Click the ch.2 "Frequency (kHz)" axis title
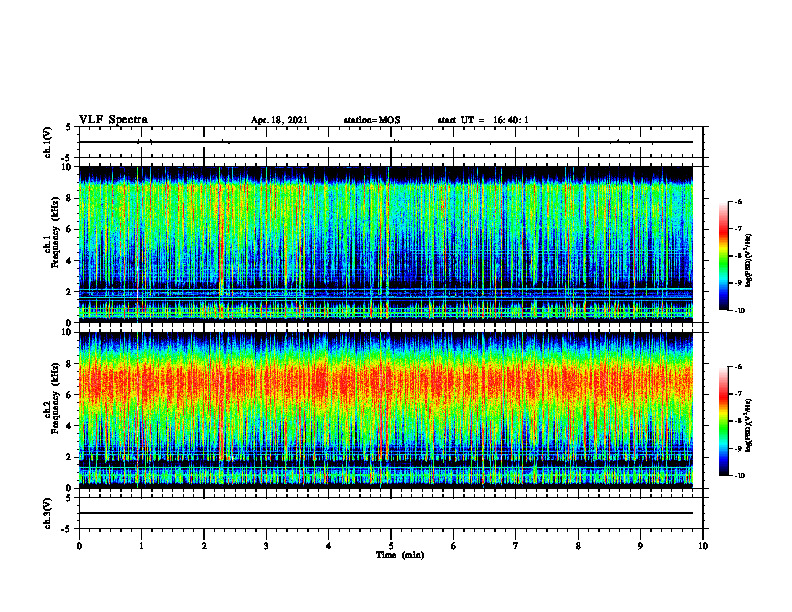Viewport: 792px width, 612px height. tap(55, 397)
